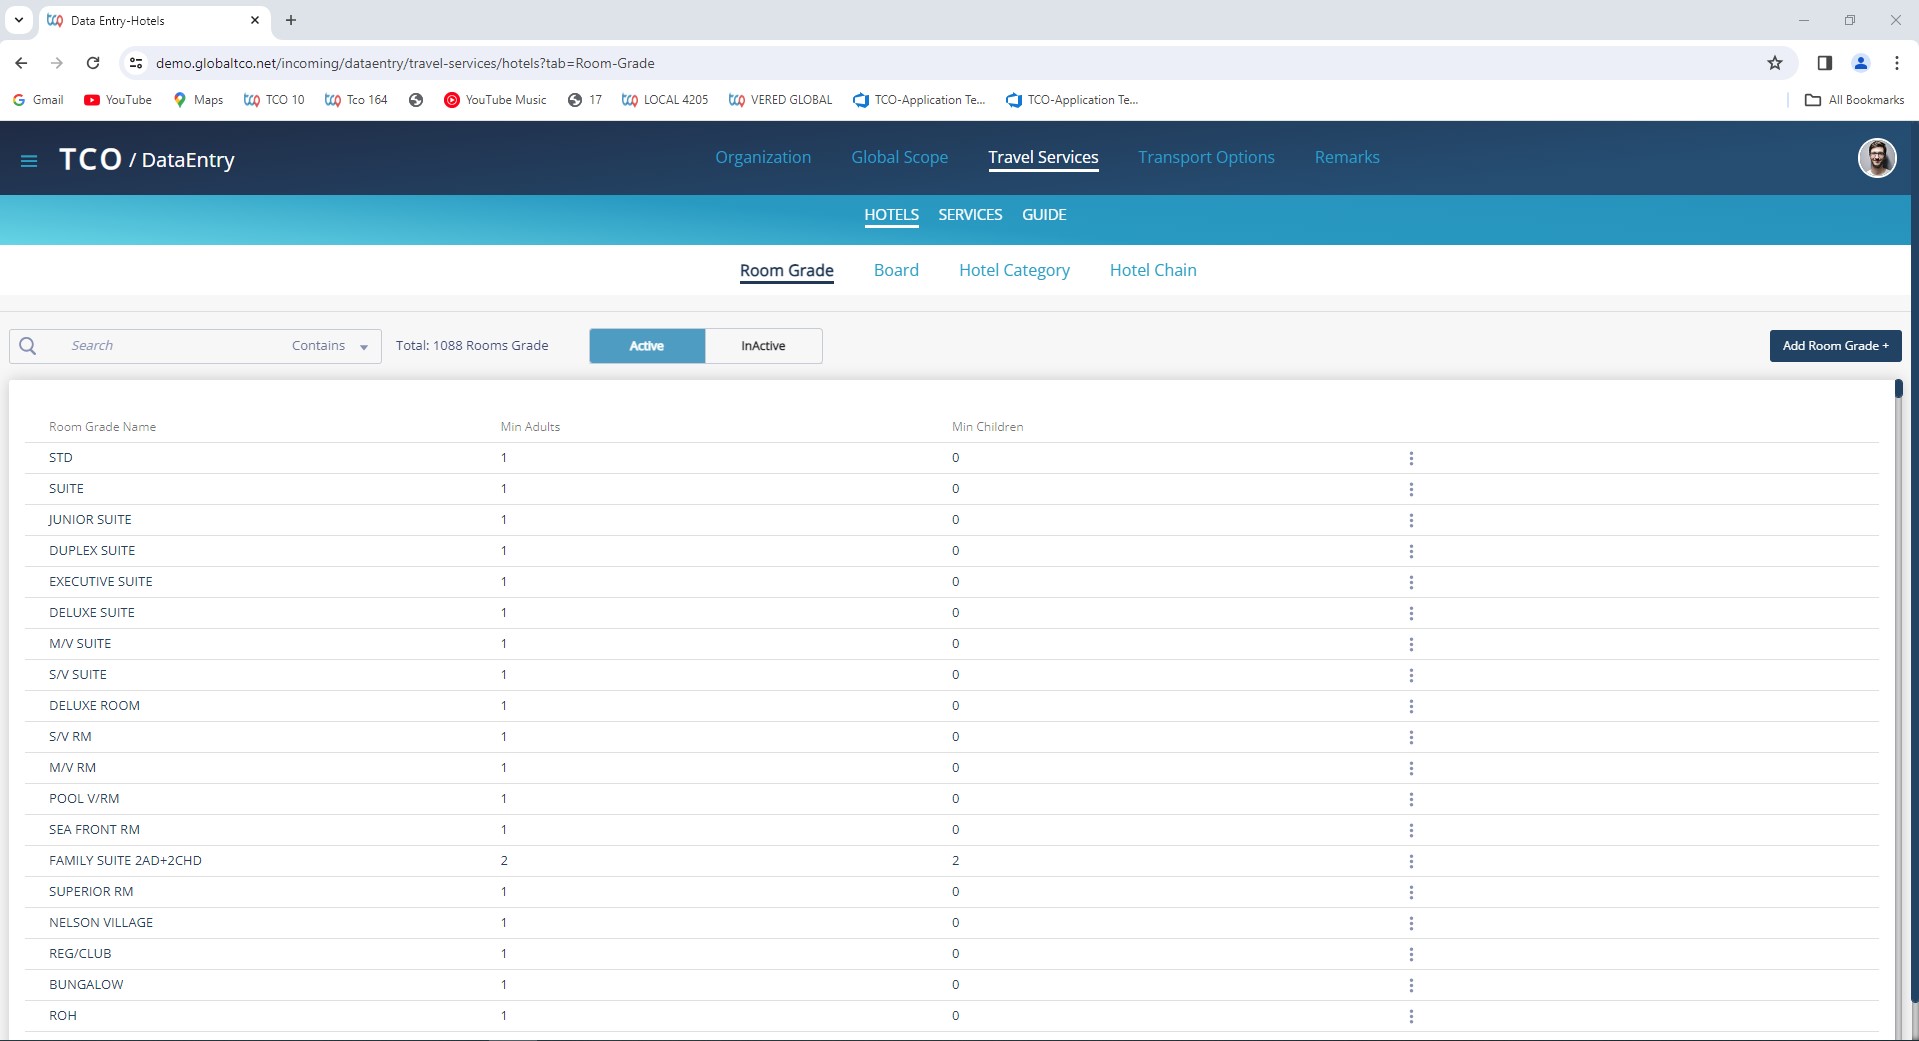
Task: Select the FAMILY SUITE 2AD+2CHD row name
Action: click(x=125, y=861)
